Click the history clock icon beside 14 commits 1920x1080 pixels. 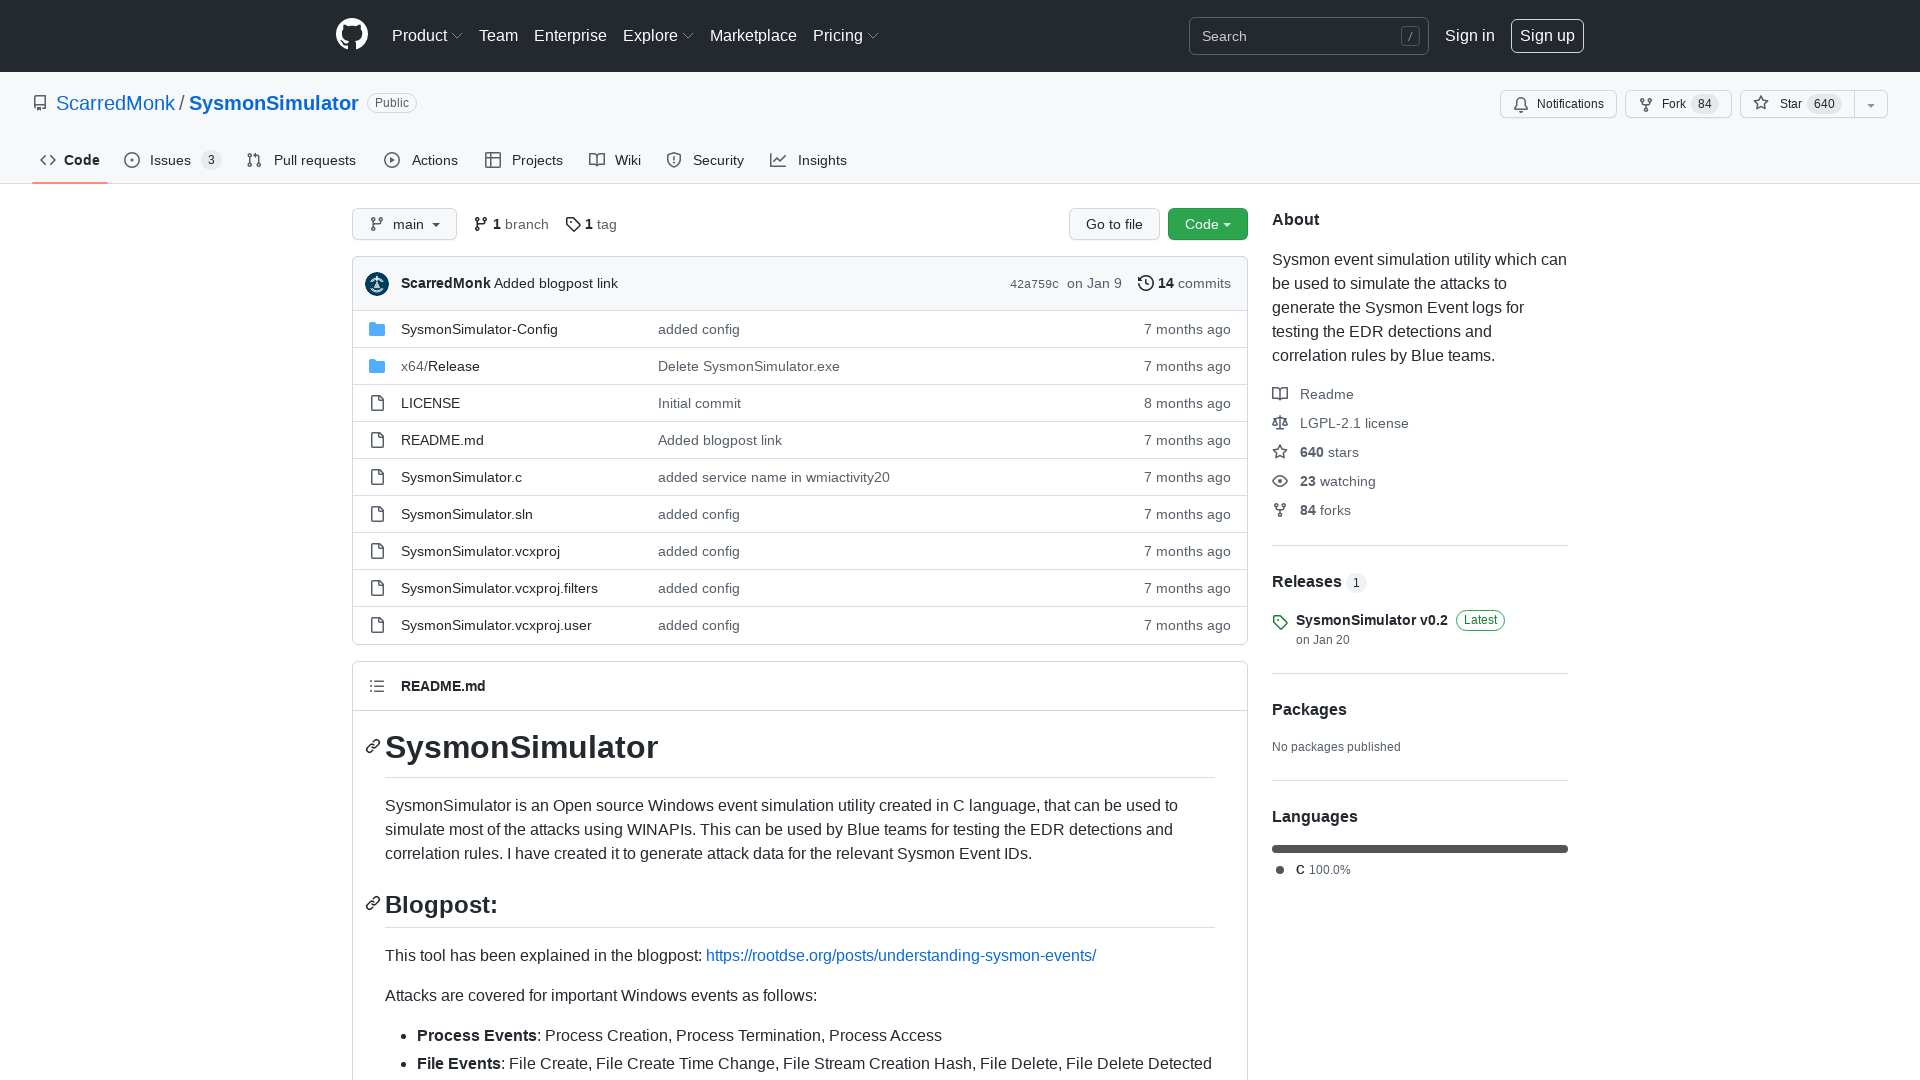pyautogui.click(x=1146, y=283)
